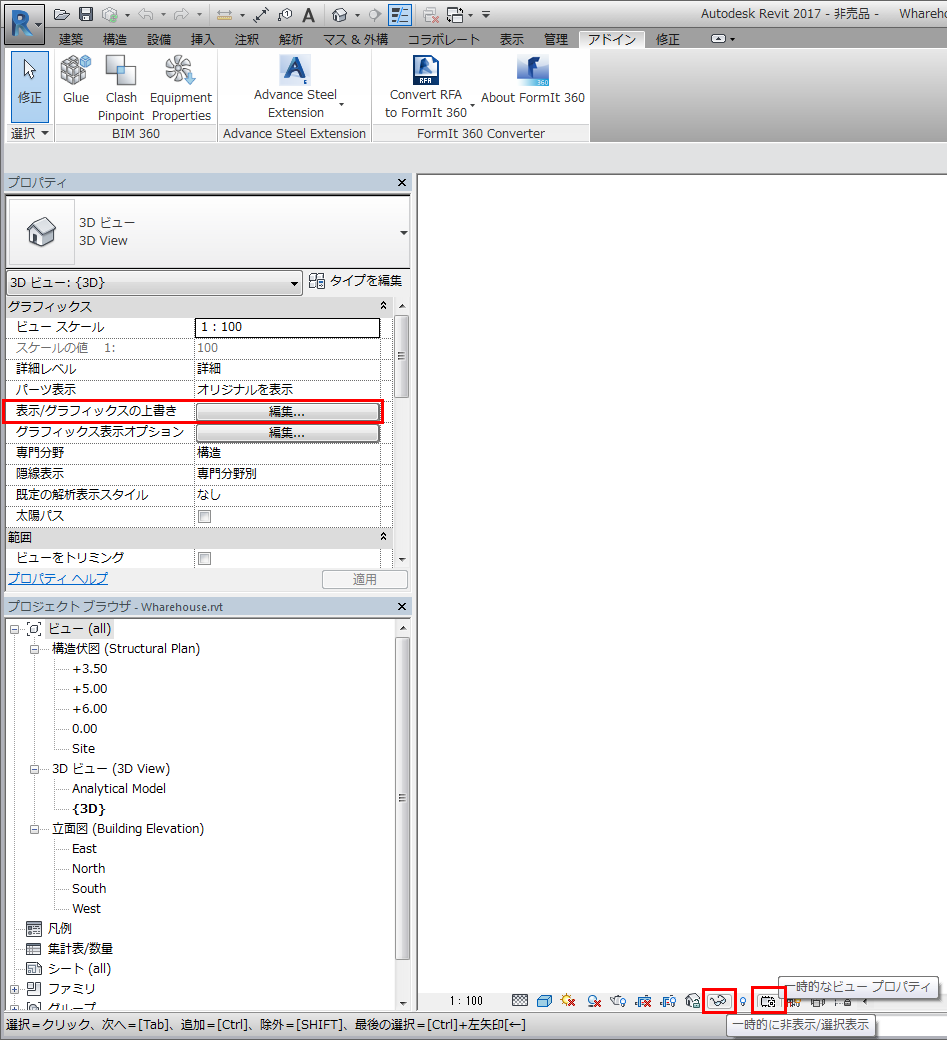Select the South elevation view
Screen dimensions: 947x1040
tap(89, 889)
